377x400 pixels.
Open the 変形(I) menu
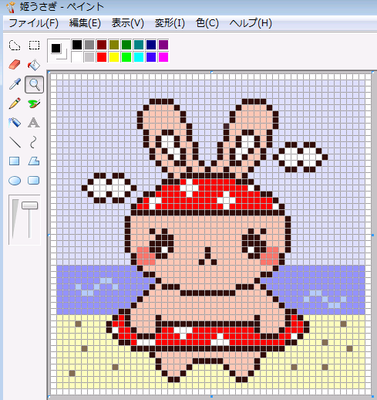[170, 23]
